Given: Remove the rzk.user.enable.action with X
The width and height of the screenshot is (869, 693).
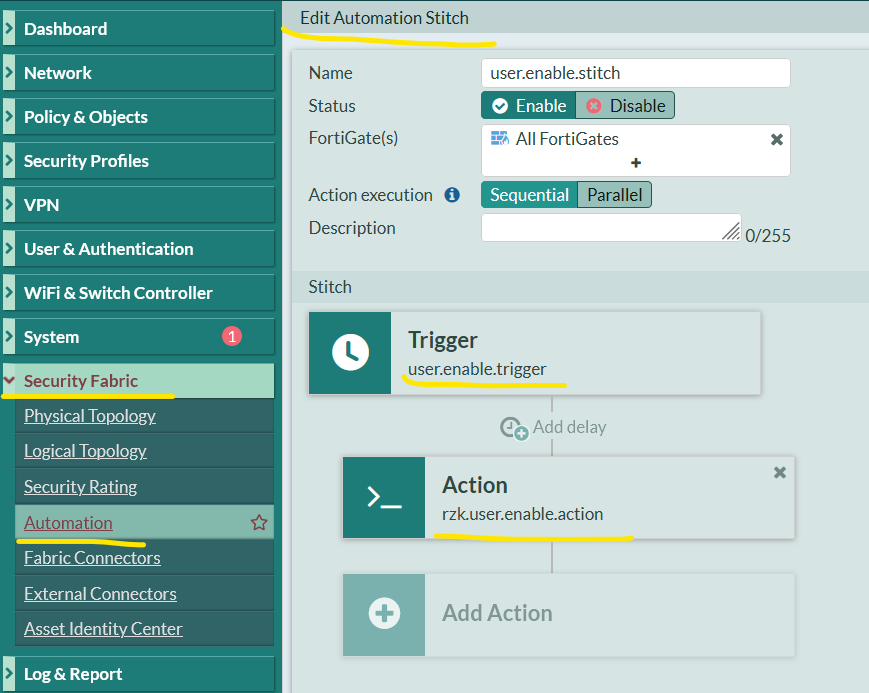Looking at the screenshot, I should 780,472.
